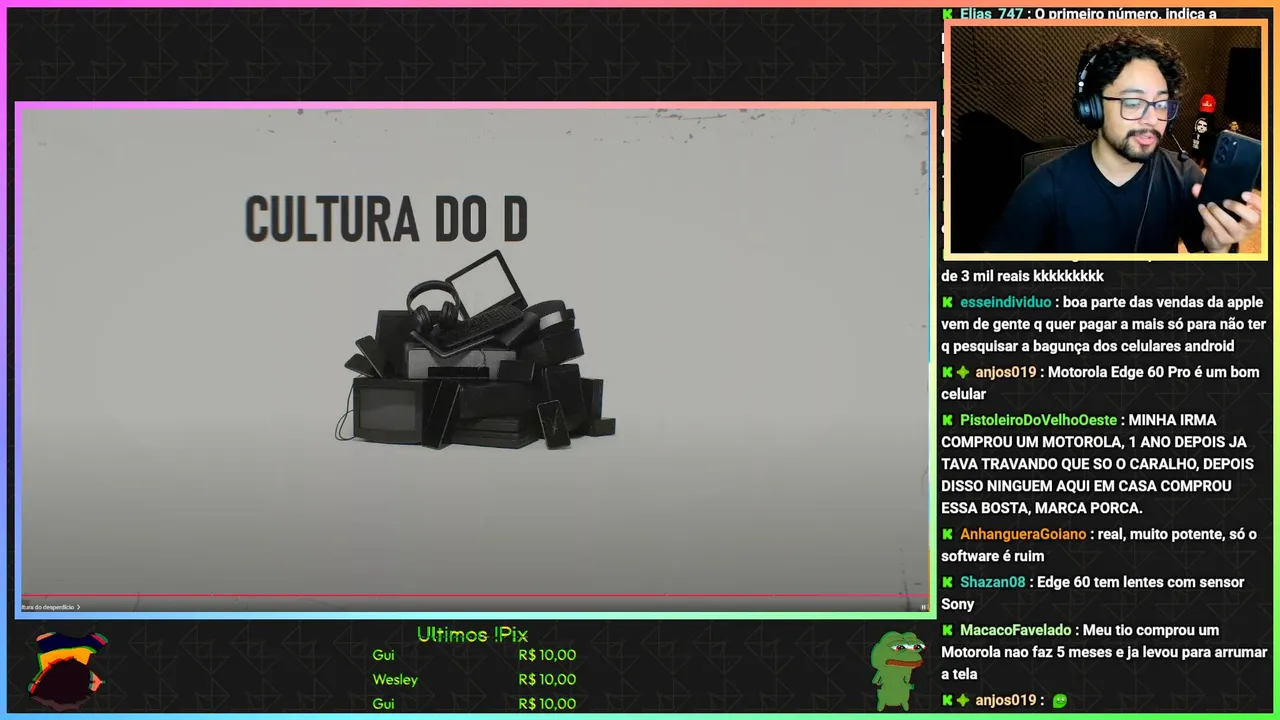Click the R$ 10,00 amount in Wesley's row
1280x720 pixels.
(x=547, y=679)
